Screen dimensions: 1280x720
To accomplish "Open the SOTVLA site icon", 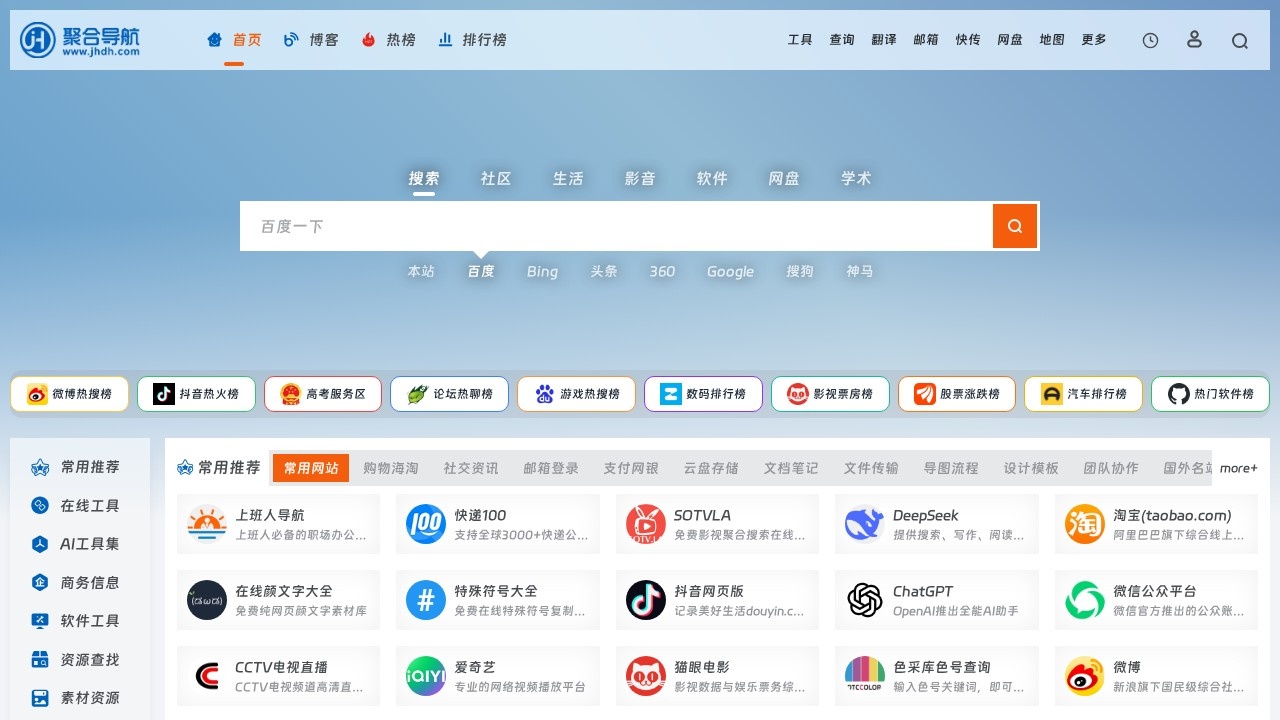I will (x=646, y=524).
